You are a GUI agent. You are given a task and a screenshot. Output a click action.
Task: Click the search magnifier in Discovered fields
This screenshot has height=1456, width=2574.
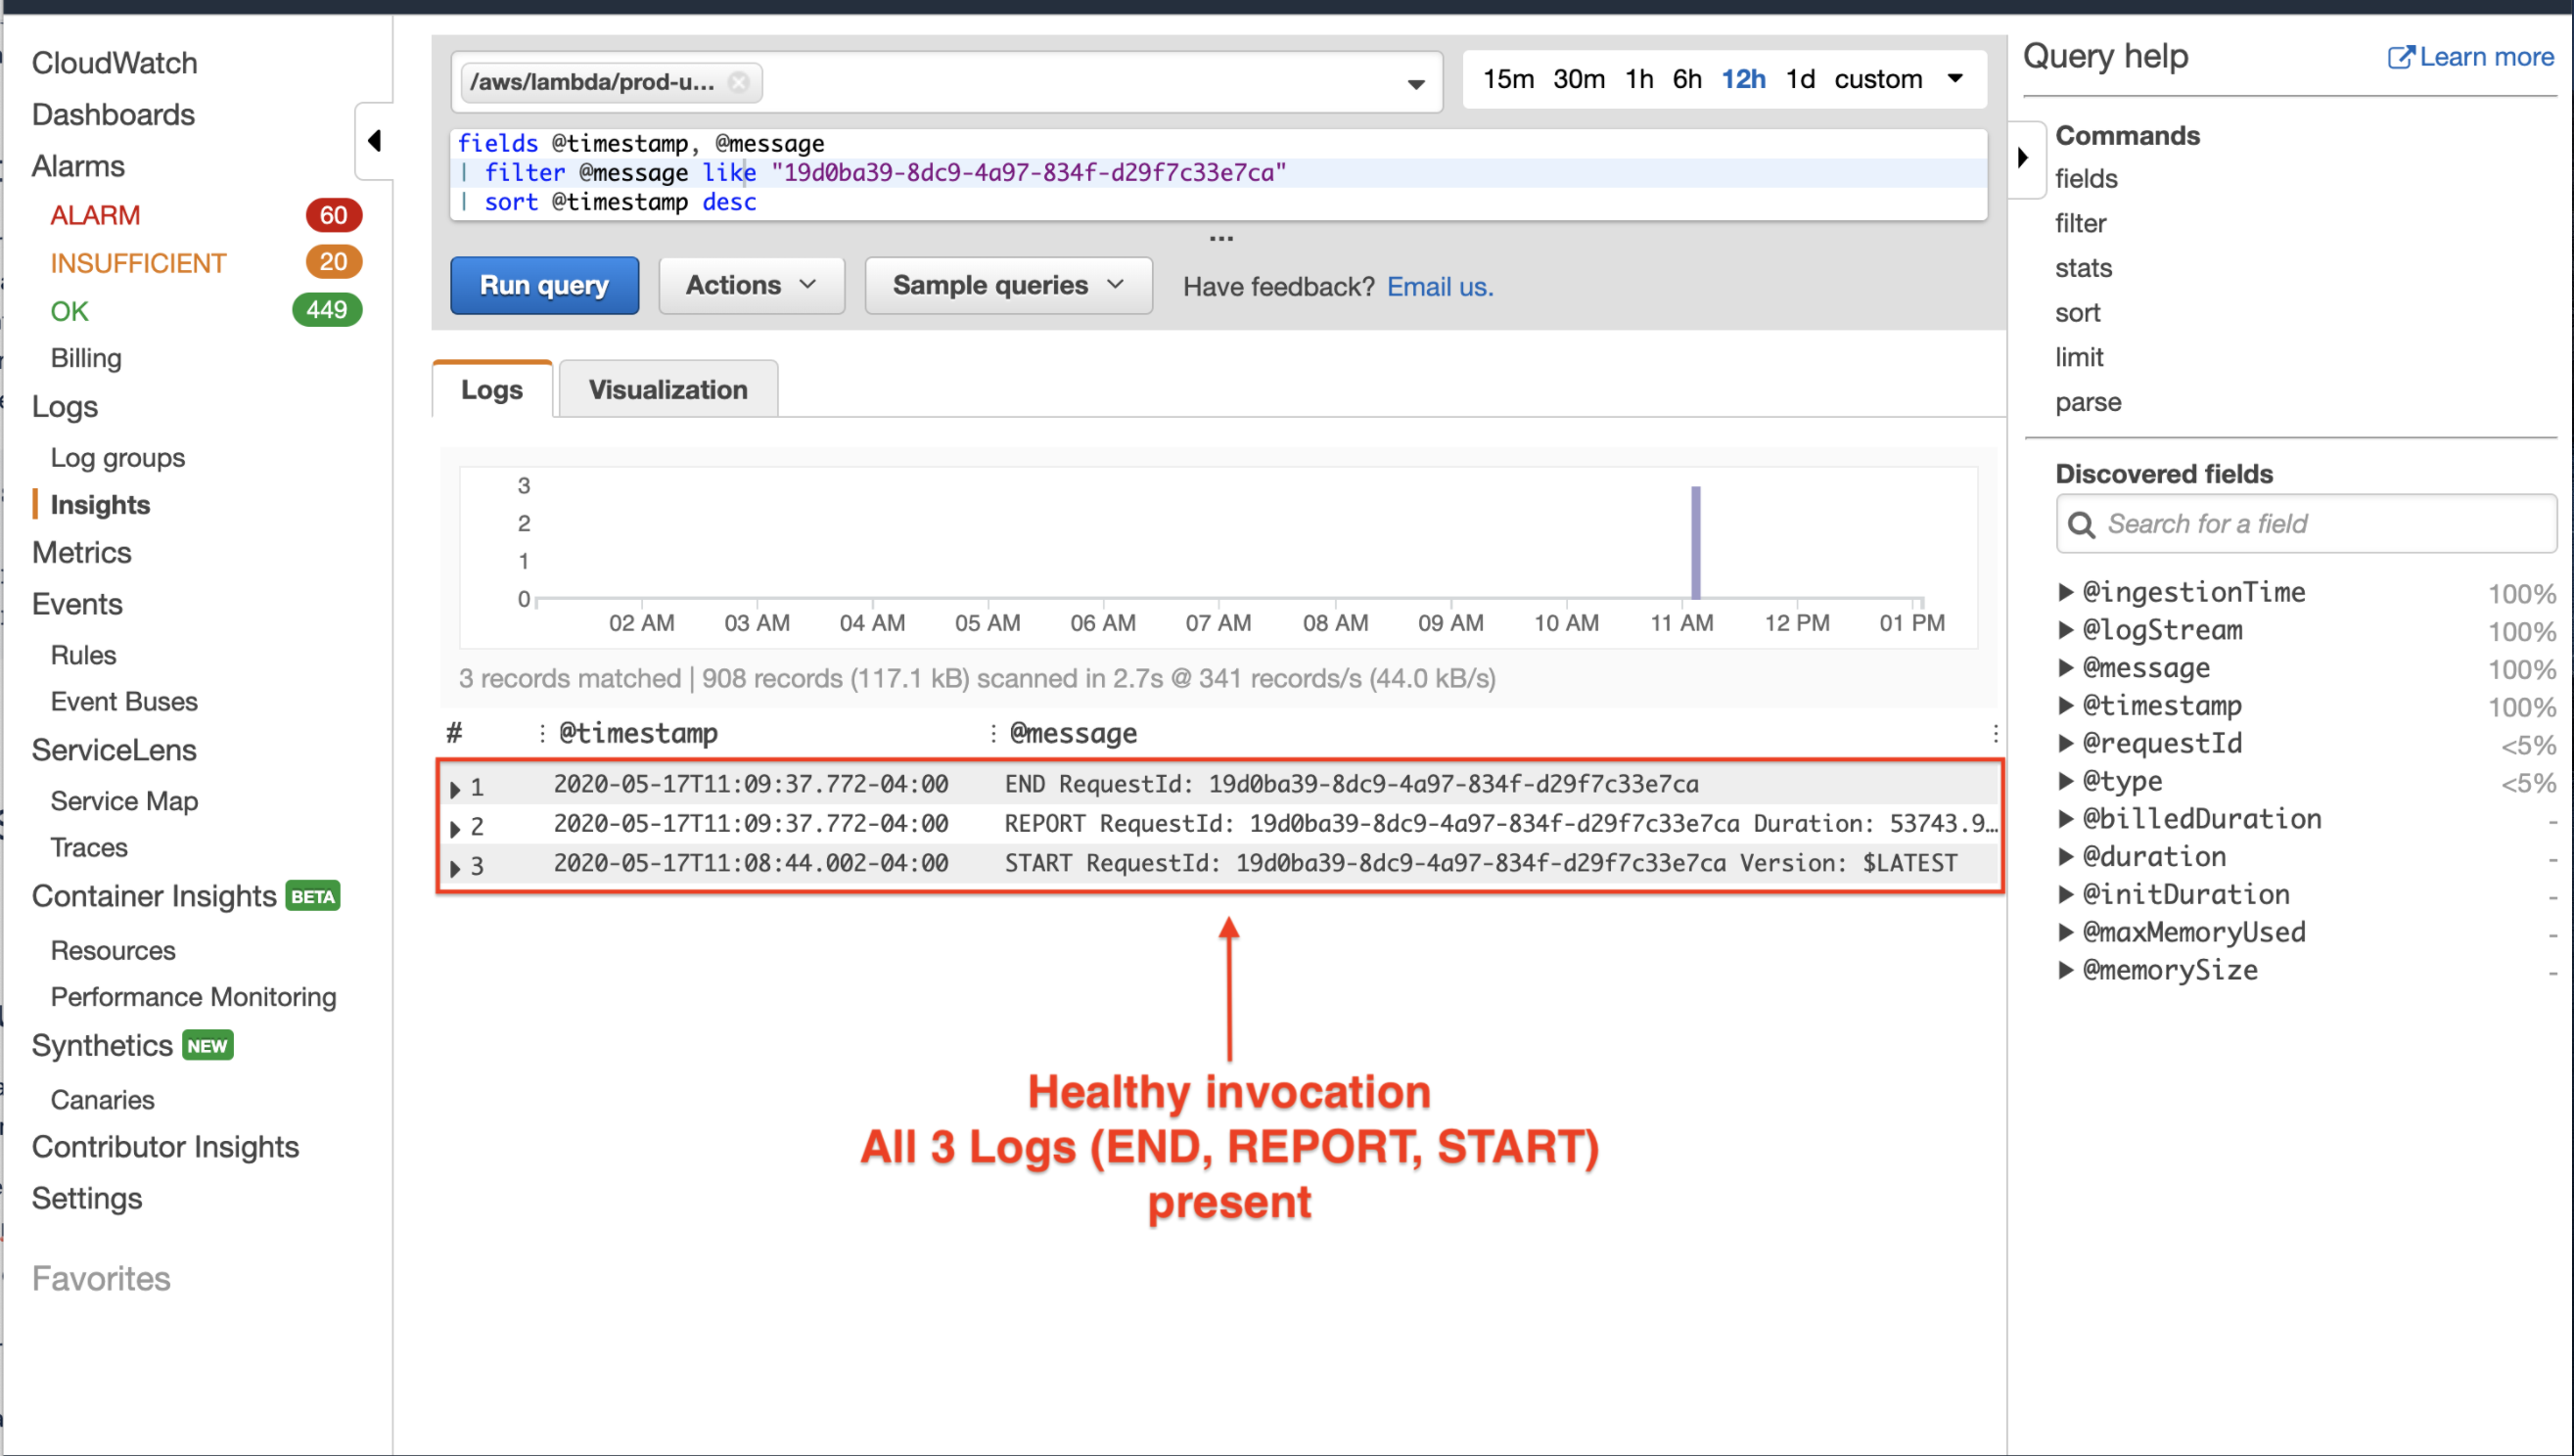coord(2083,524)
